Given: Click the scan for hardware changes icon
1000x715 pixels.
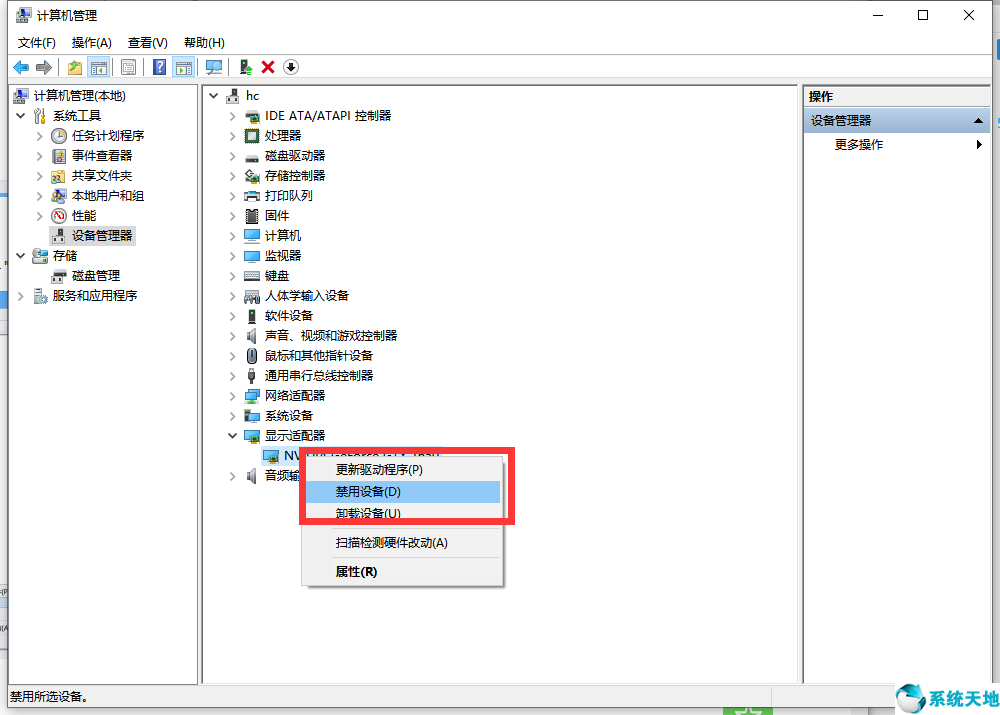Looking at the screenshot, I should [x=214, y=67].
